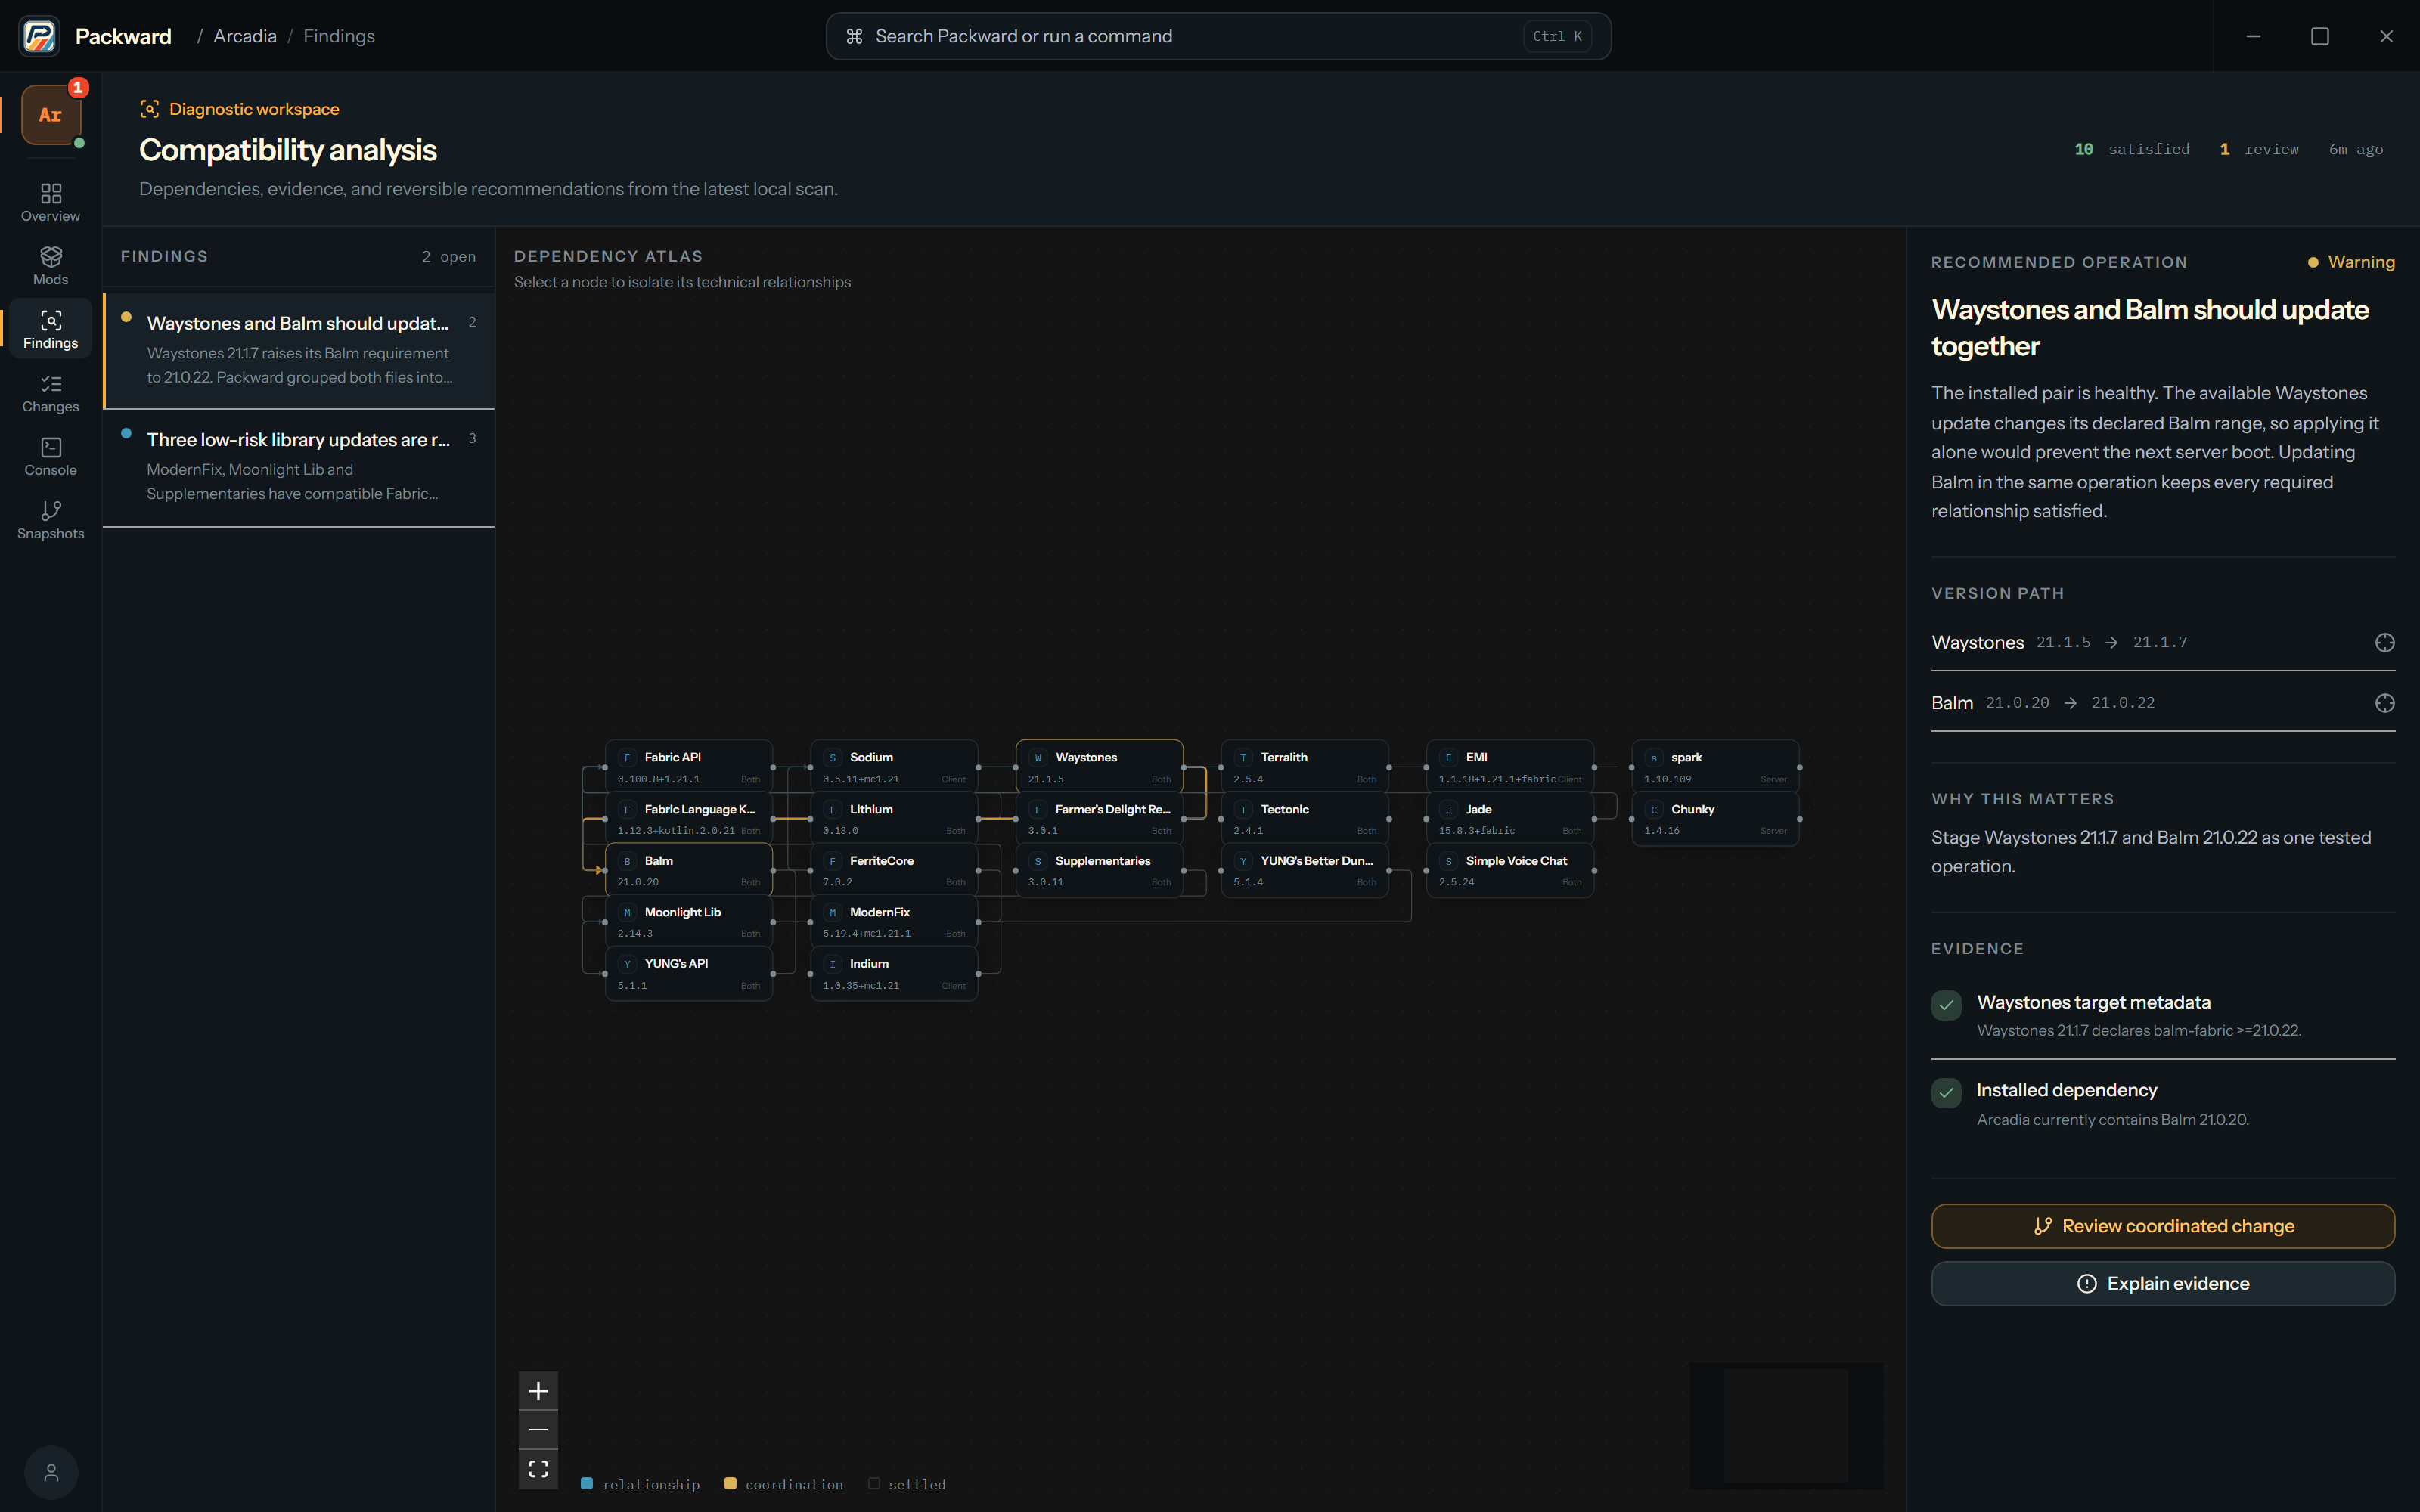Click the Arcadia breadcrumb link

[x=245, y=36]
